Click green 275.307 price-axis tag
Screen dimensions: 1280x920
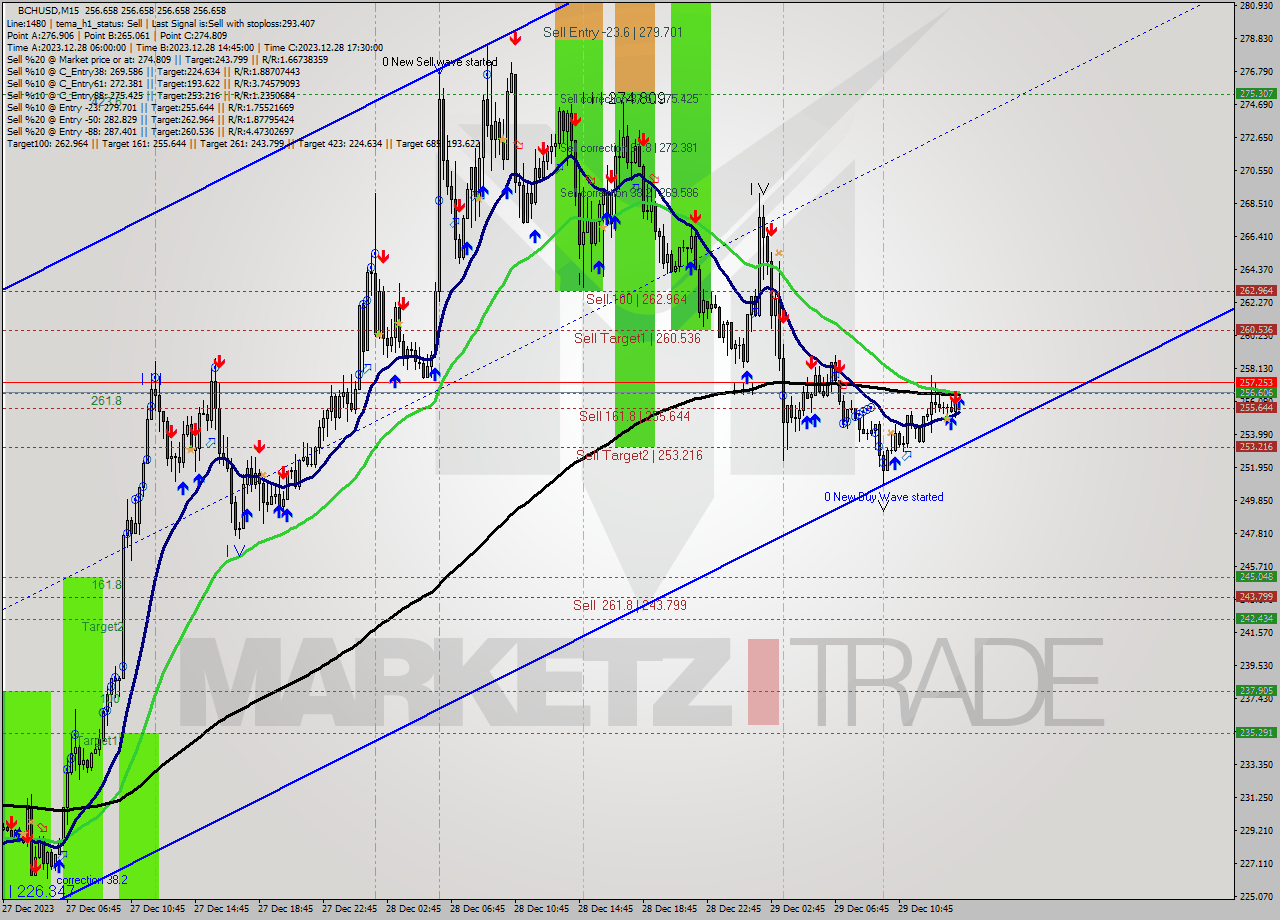(1256, 93)
